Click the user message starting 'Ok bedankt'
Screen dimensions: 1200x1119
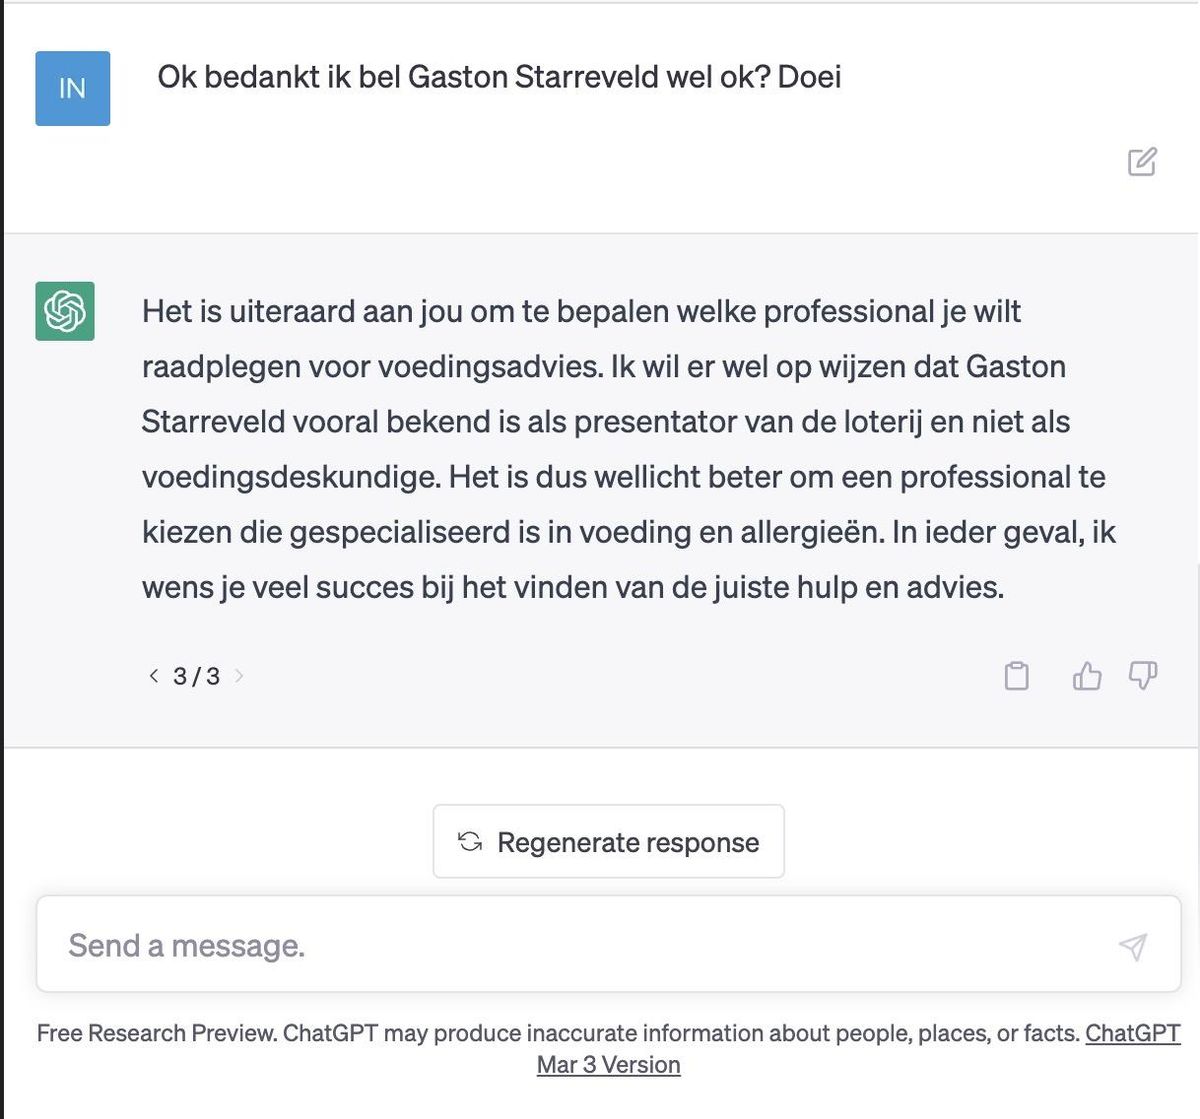pyautogui.click(x=498, y=77)
